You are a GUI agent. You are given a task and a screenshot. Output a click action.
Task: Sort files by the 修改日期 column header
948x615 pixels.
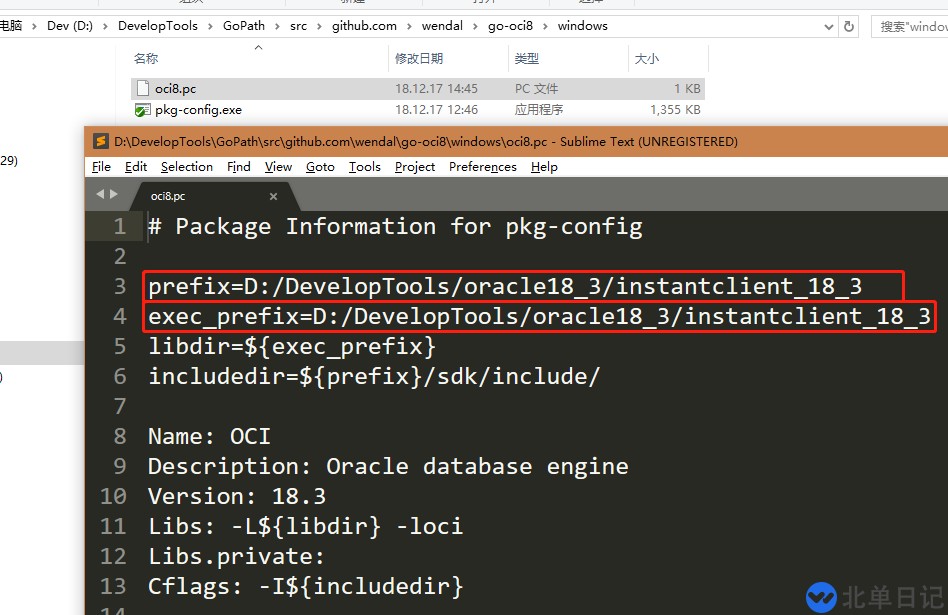pyautogui.click(x=417, y=59)
